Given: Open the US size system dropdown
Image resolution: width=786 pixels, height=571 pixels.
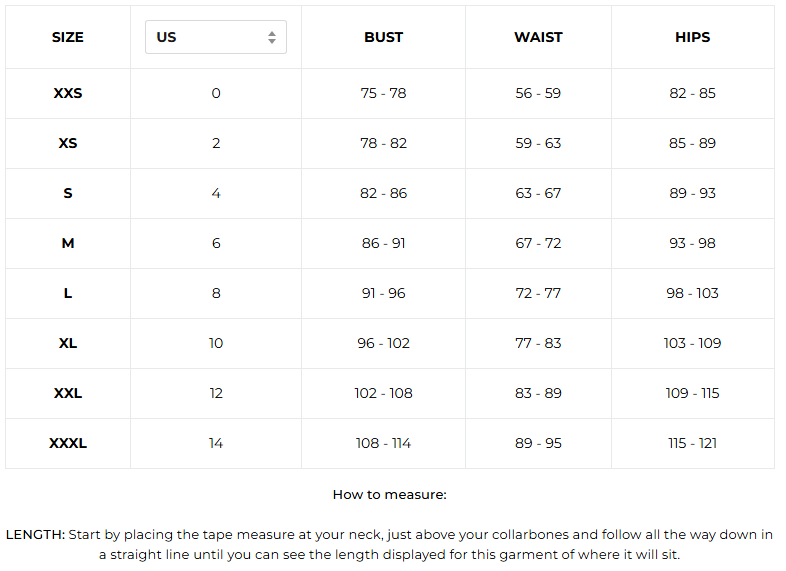Looking at the screenshot, I should click(215, 37).
